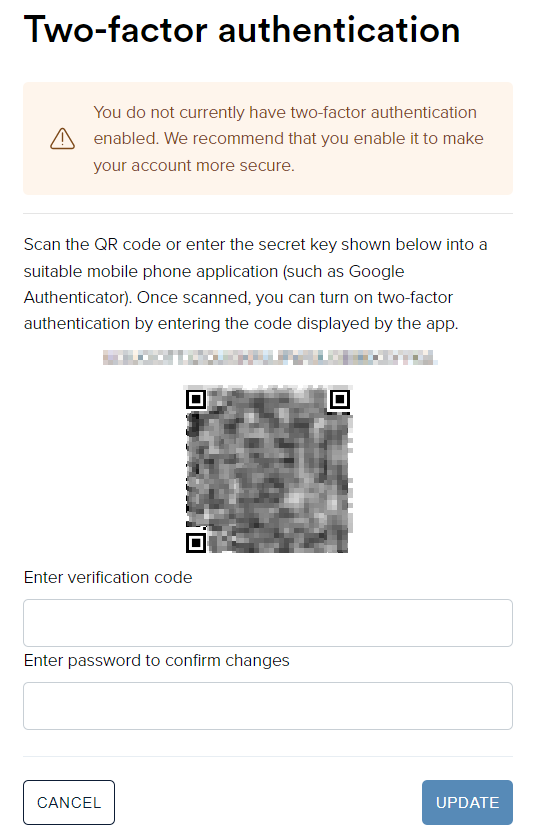Click the 'Enter verification code' label

(108, 577)
